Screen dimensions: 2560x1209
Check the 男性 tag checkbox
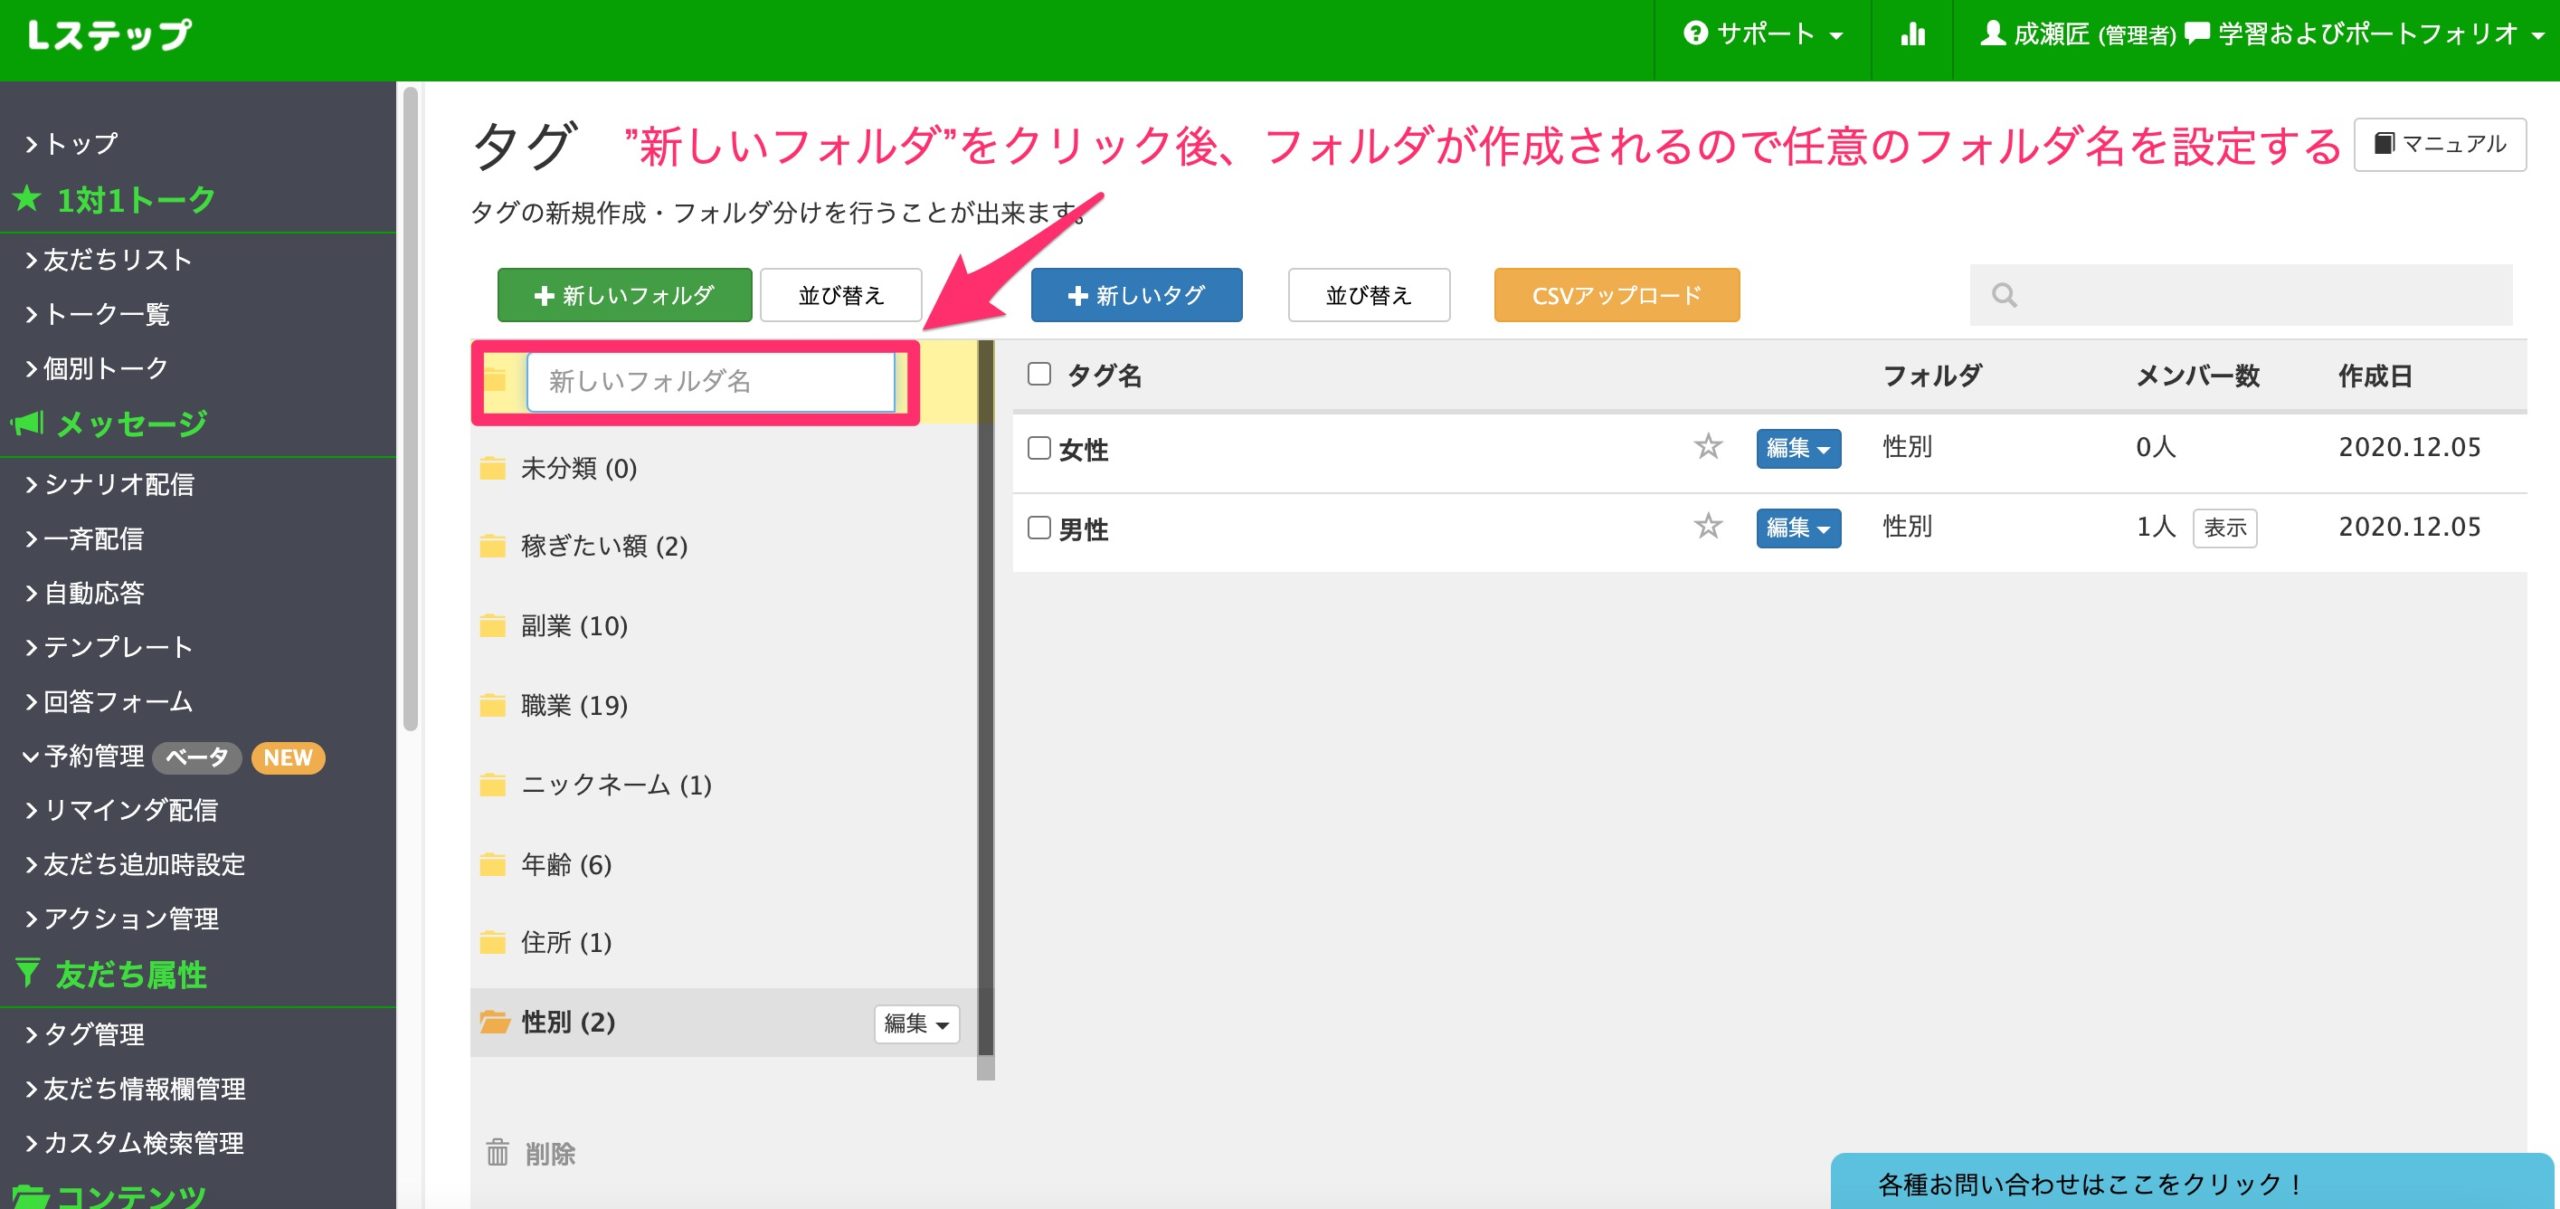pyautogui.click(x=1039, y=528)
